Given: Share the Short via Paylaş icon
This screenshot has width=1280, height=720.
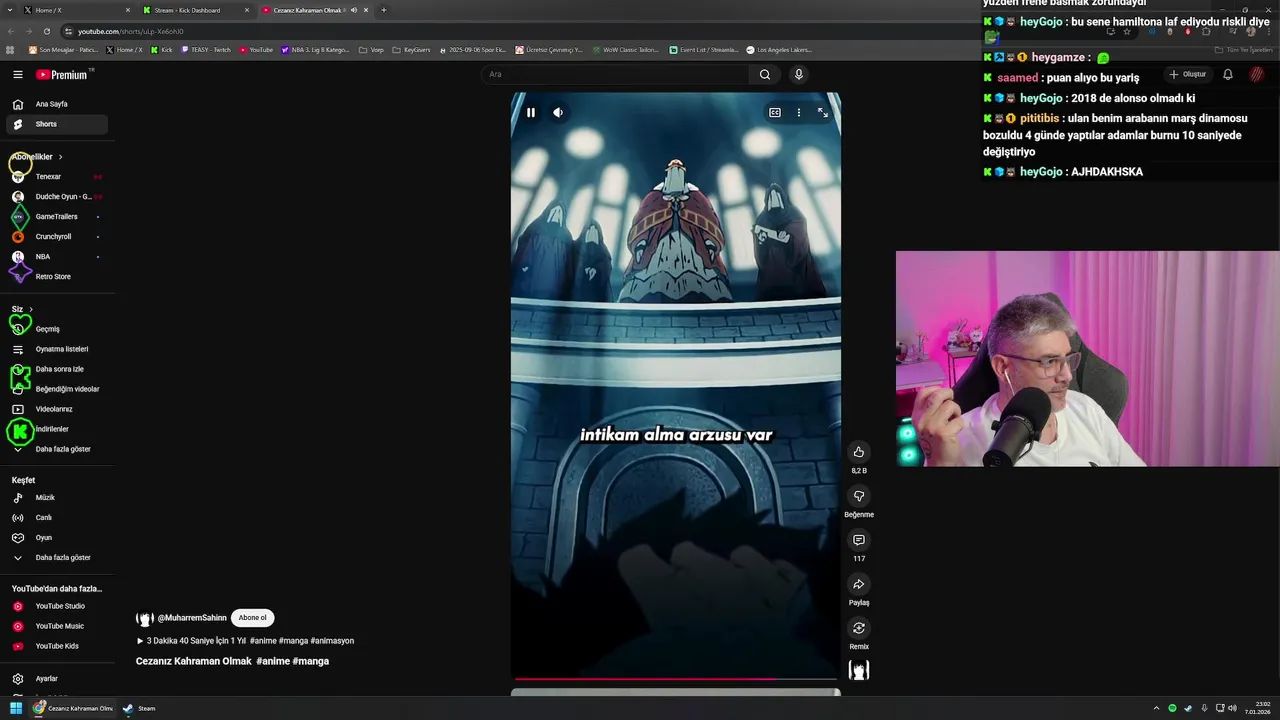Looking at the screenshot, I should [x=859, y=584].
